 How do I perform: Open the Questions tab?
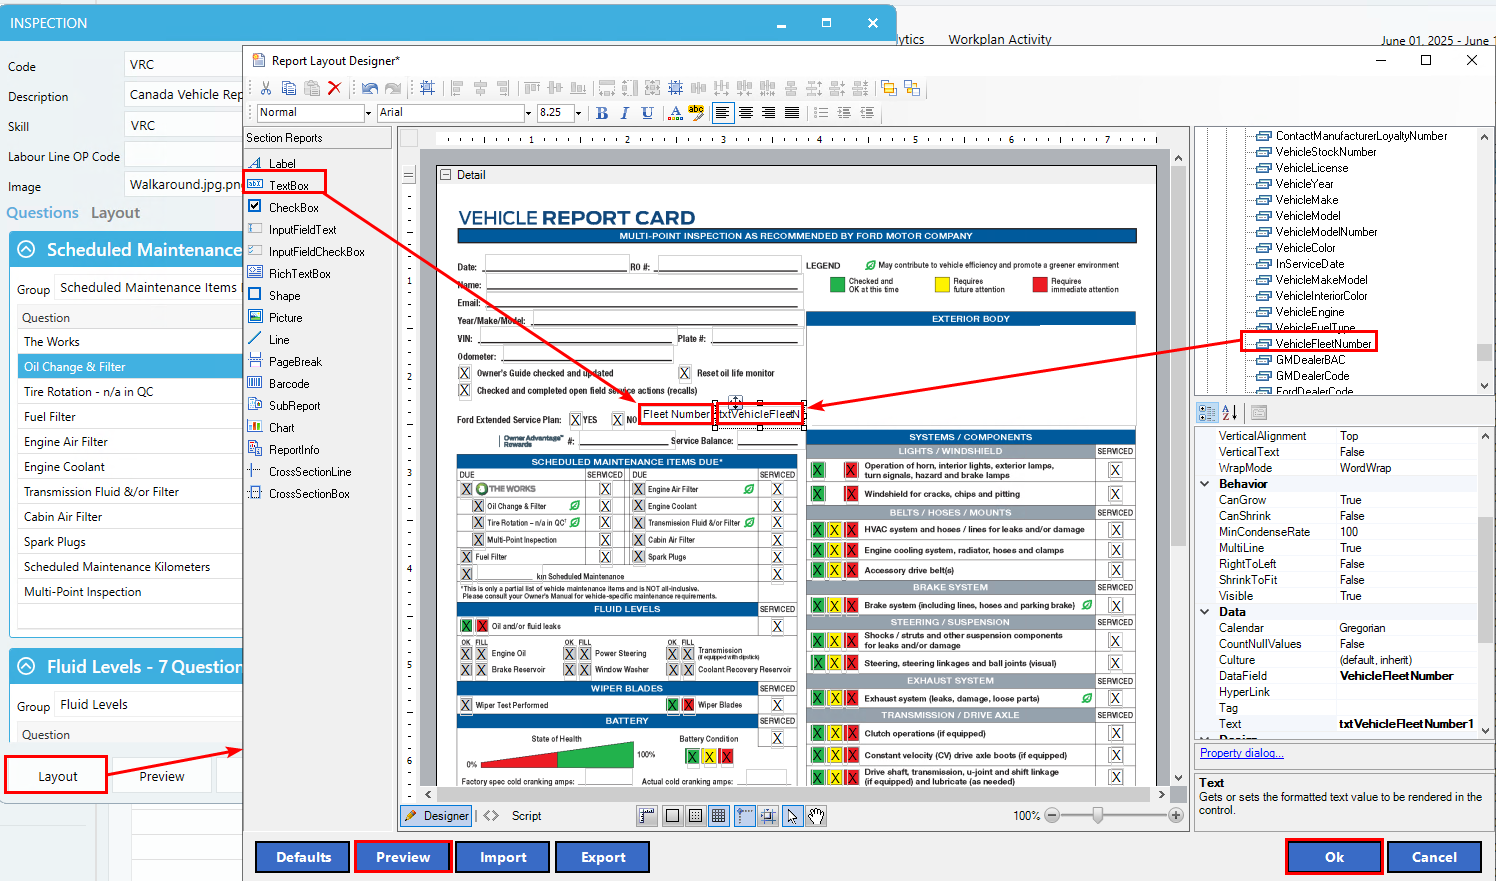(42, 213)
